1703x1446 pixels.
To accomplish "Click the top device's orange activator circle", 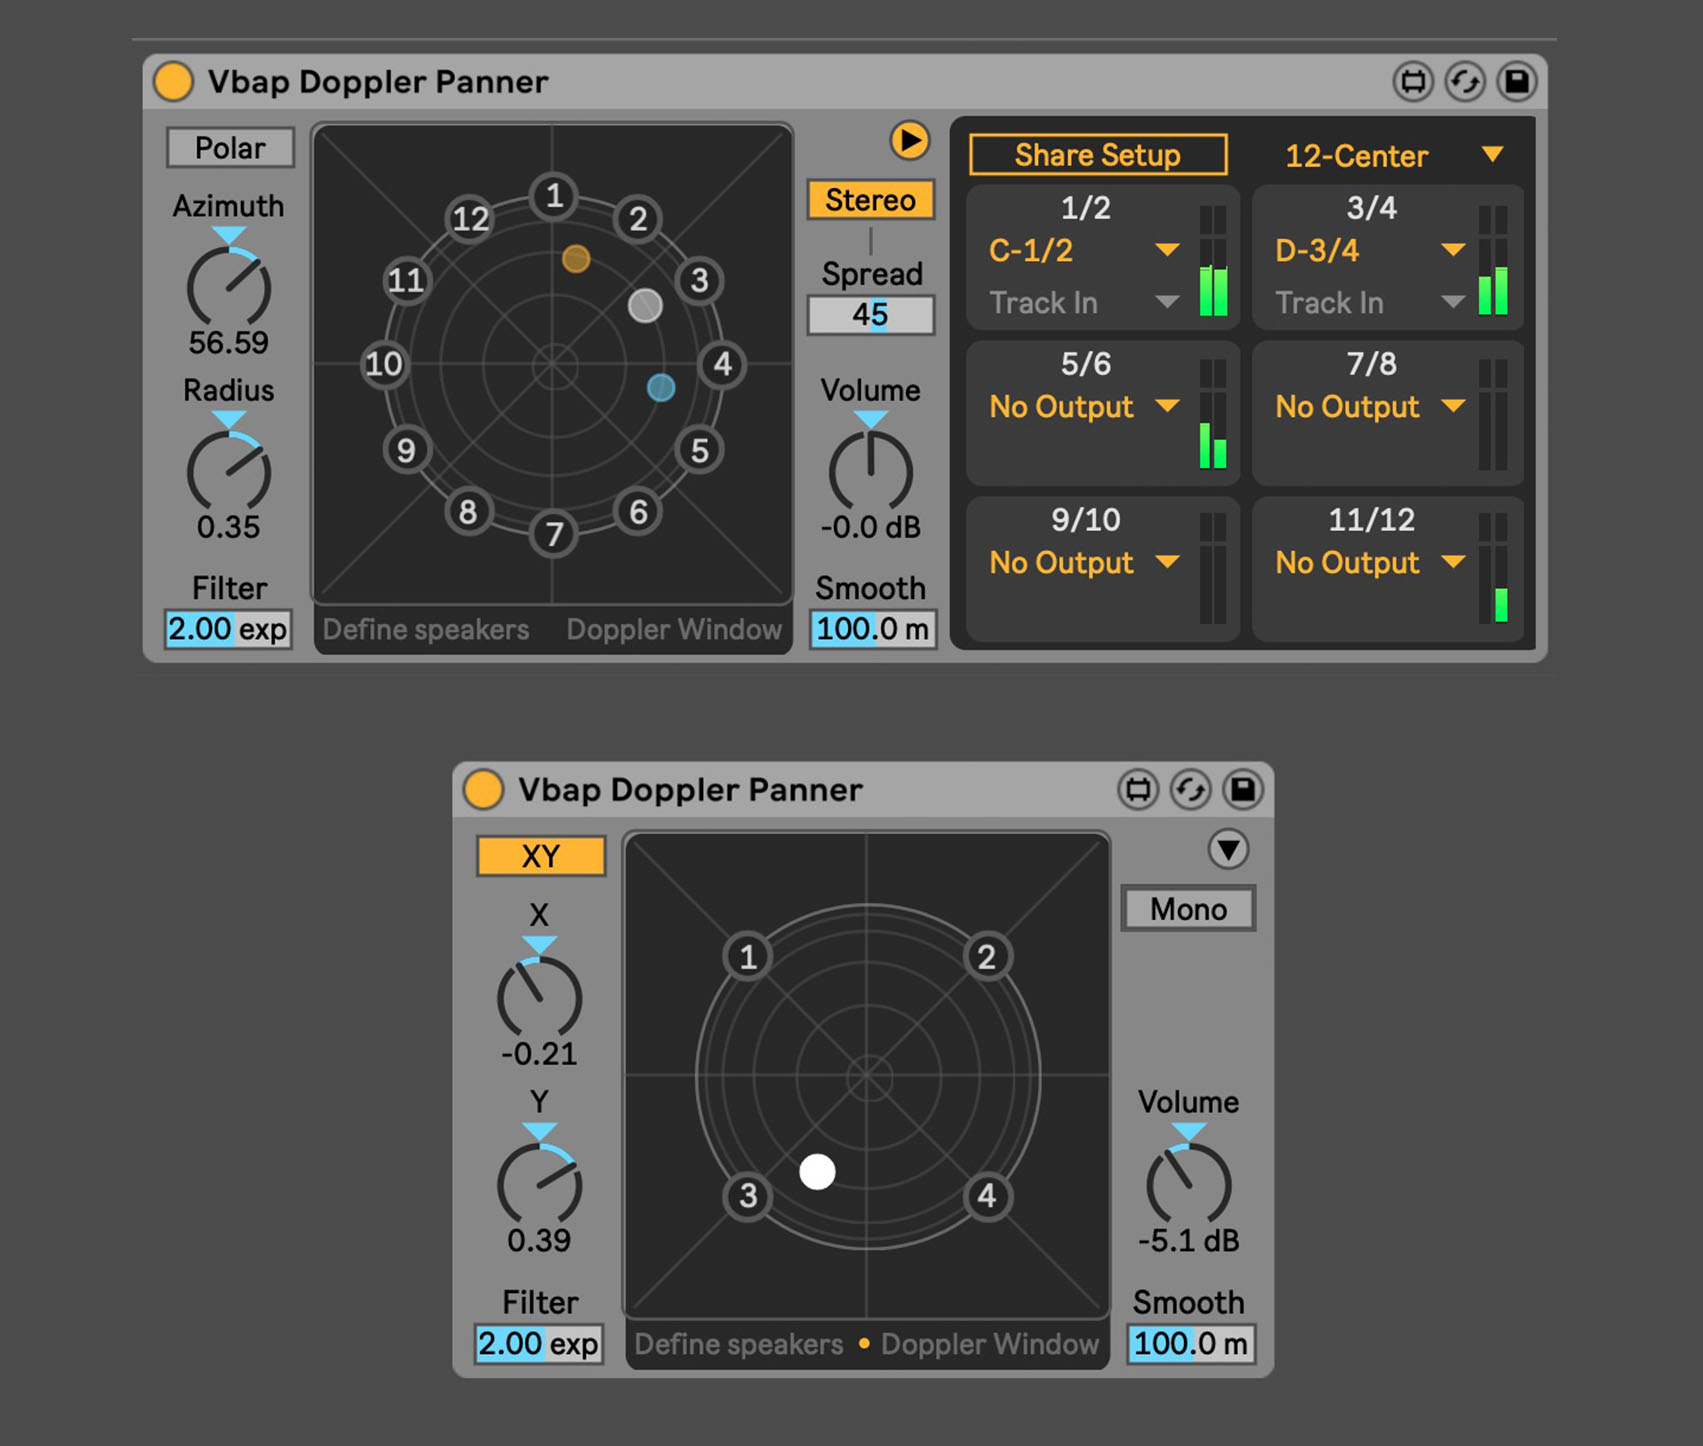I will pyautogui.click(x=173, y=82).
